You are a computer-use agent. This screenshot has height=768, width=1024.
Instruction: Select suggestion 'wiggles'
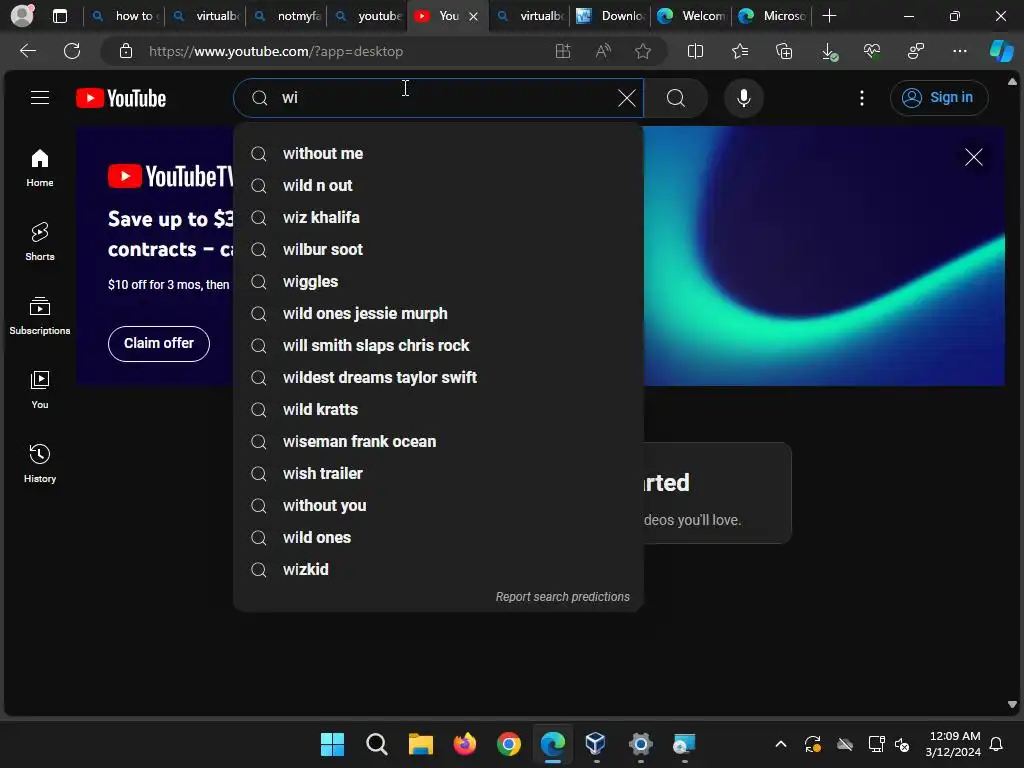438,281
